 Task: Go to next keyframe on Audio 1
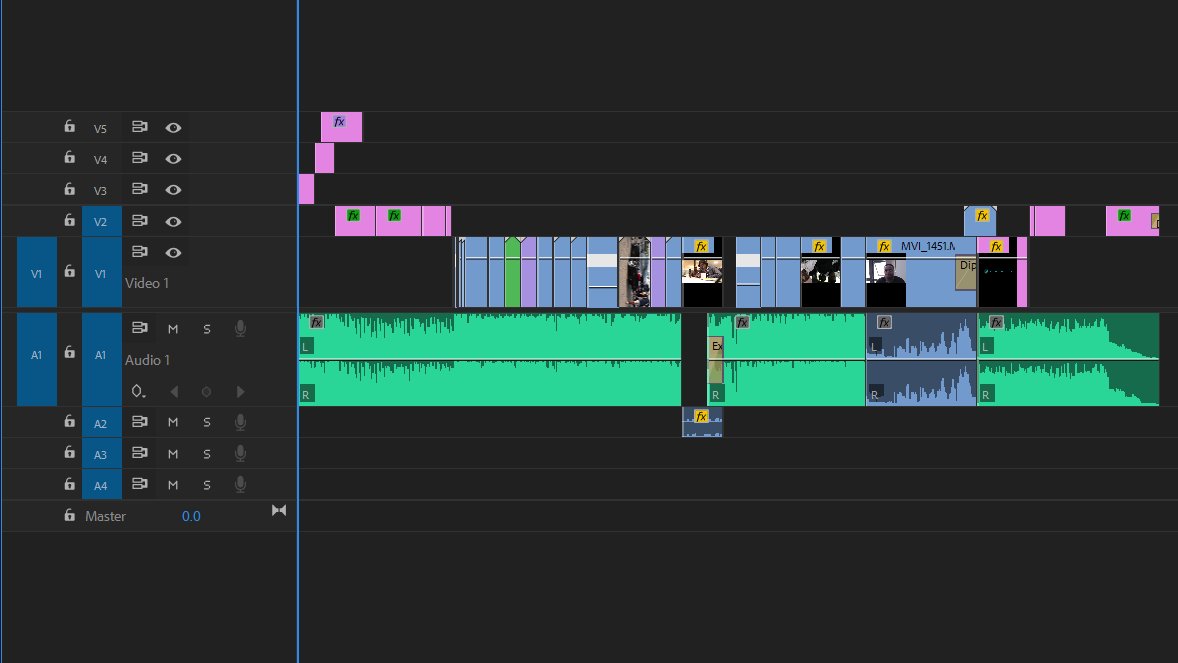240,392
